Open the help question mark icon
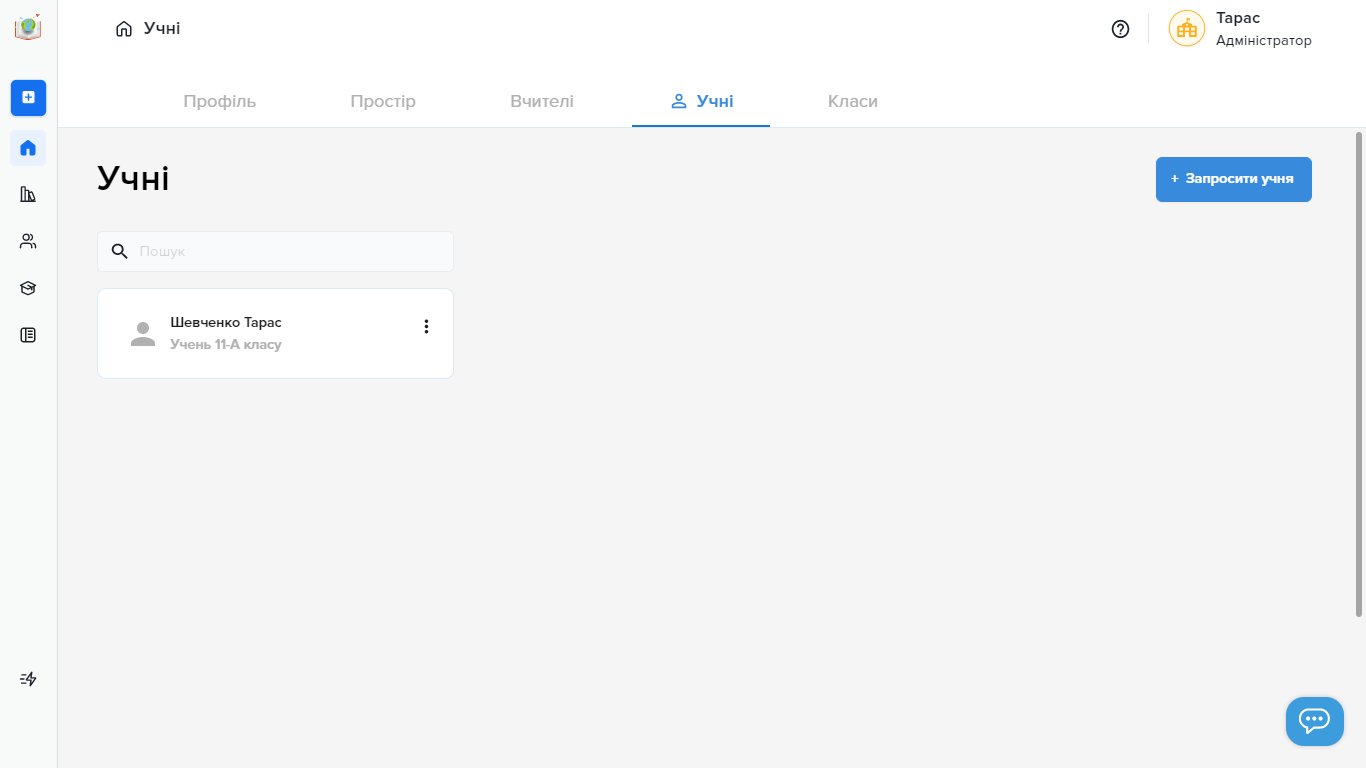Image resolution: width=1366 pixels, height=768 pixels. [1120, 29]
